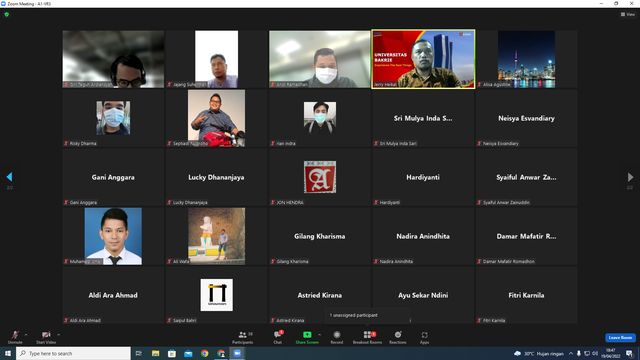640x360 pixels.
Task: Select Jerry Heikal's highlighted video tile
Action: (x=423, y=59)
